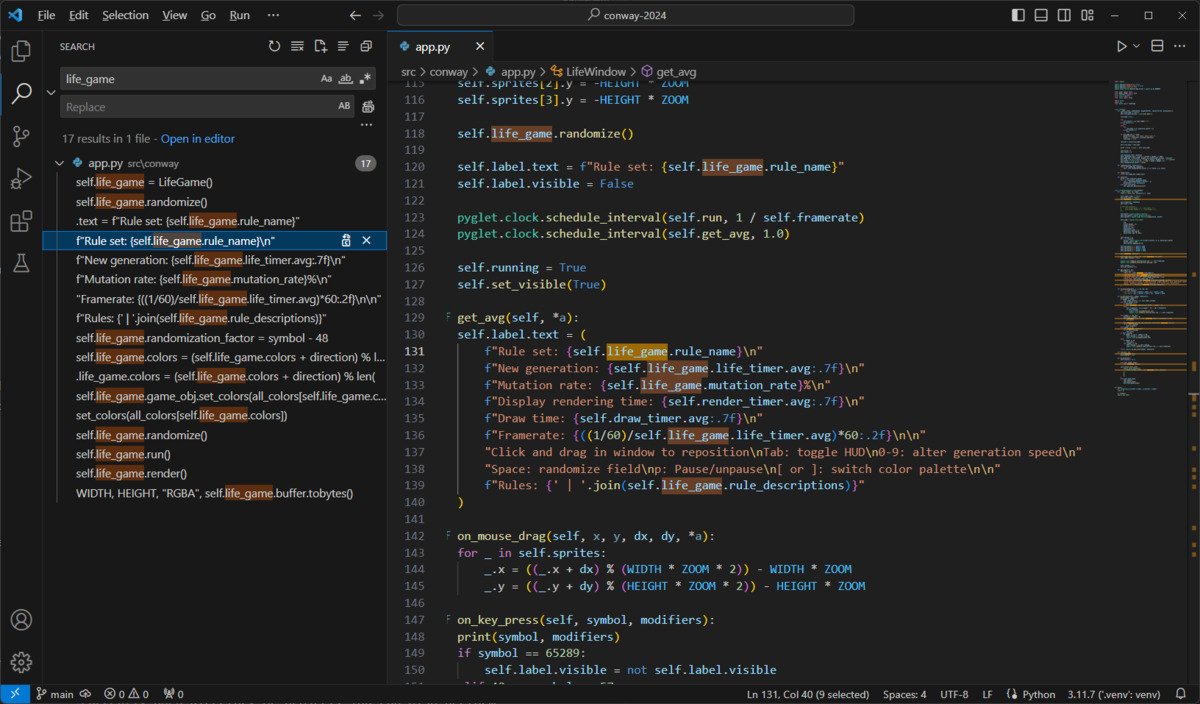Open Source Control view in activity bar
Screen dimensions: 1200x704
(22, 136)
